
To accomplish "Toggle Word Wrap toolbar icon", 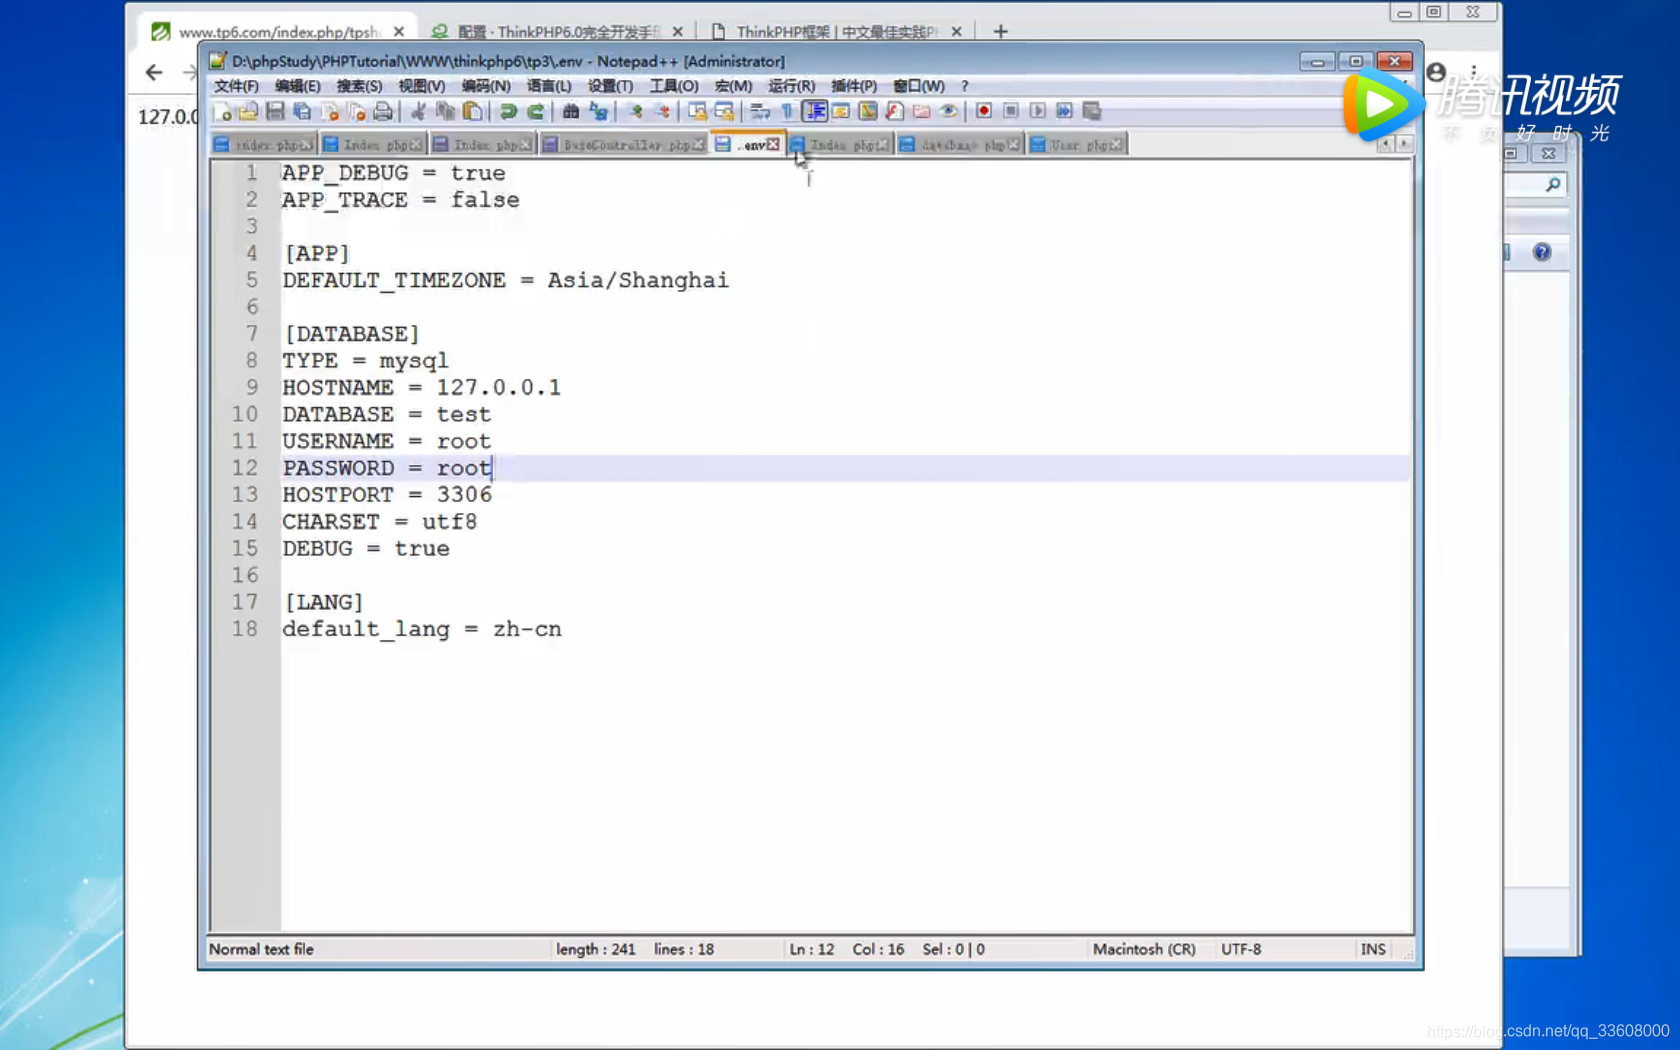I will [760, 111].
